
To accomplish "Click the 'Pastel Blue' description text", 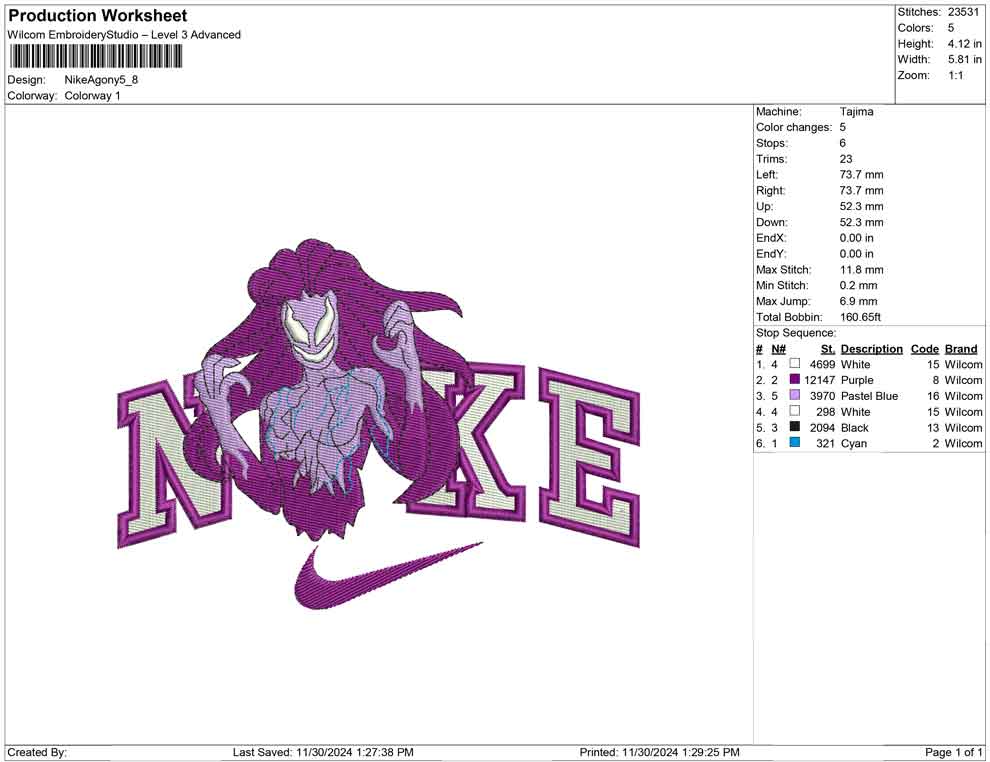I will pos(869,396).
